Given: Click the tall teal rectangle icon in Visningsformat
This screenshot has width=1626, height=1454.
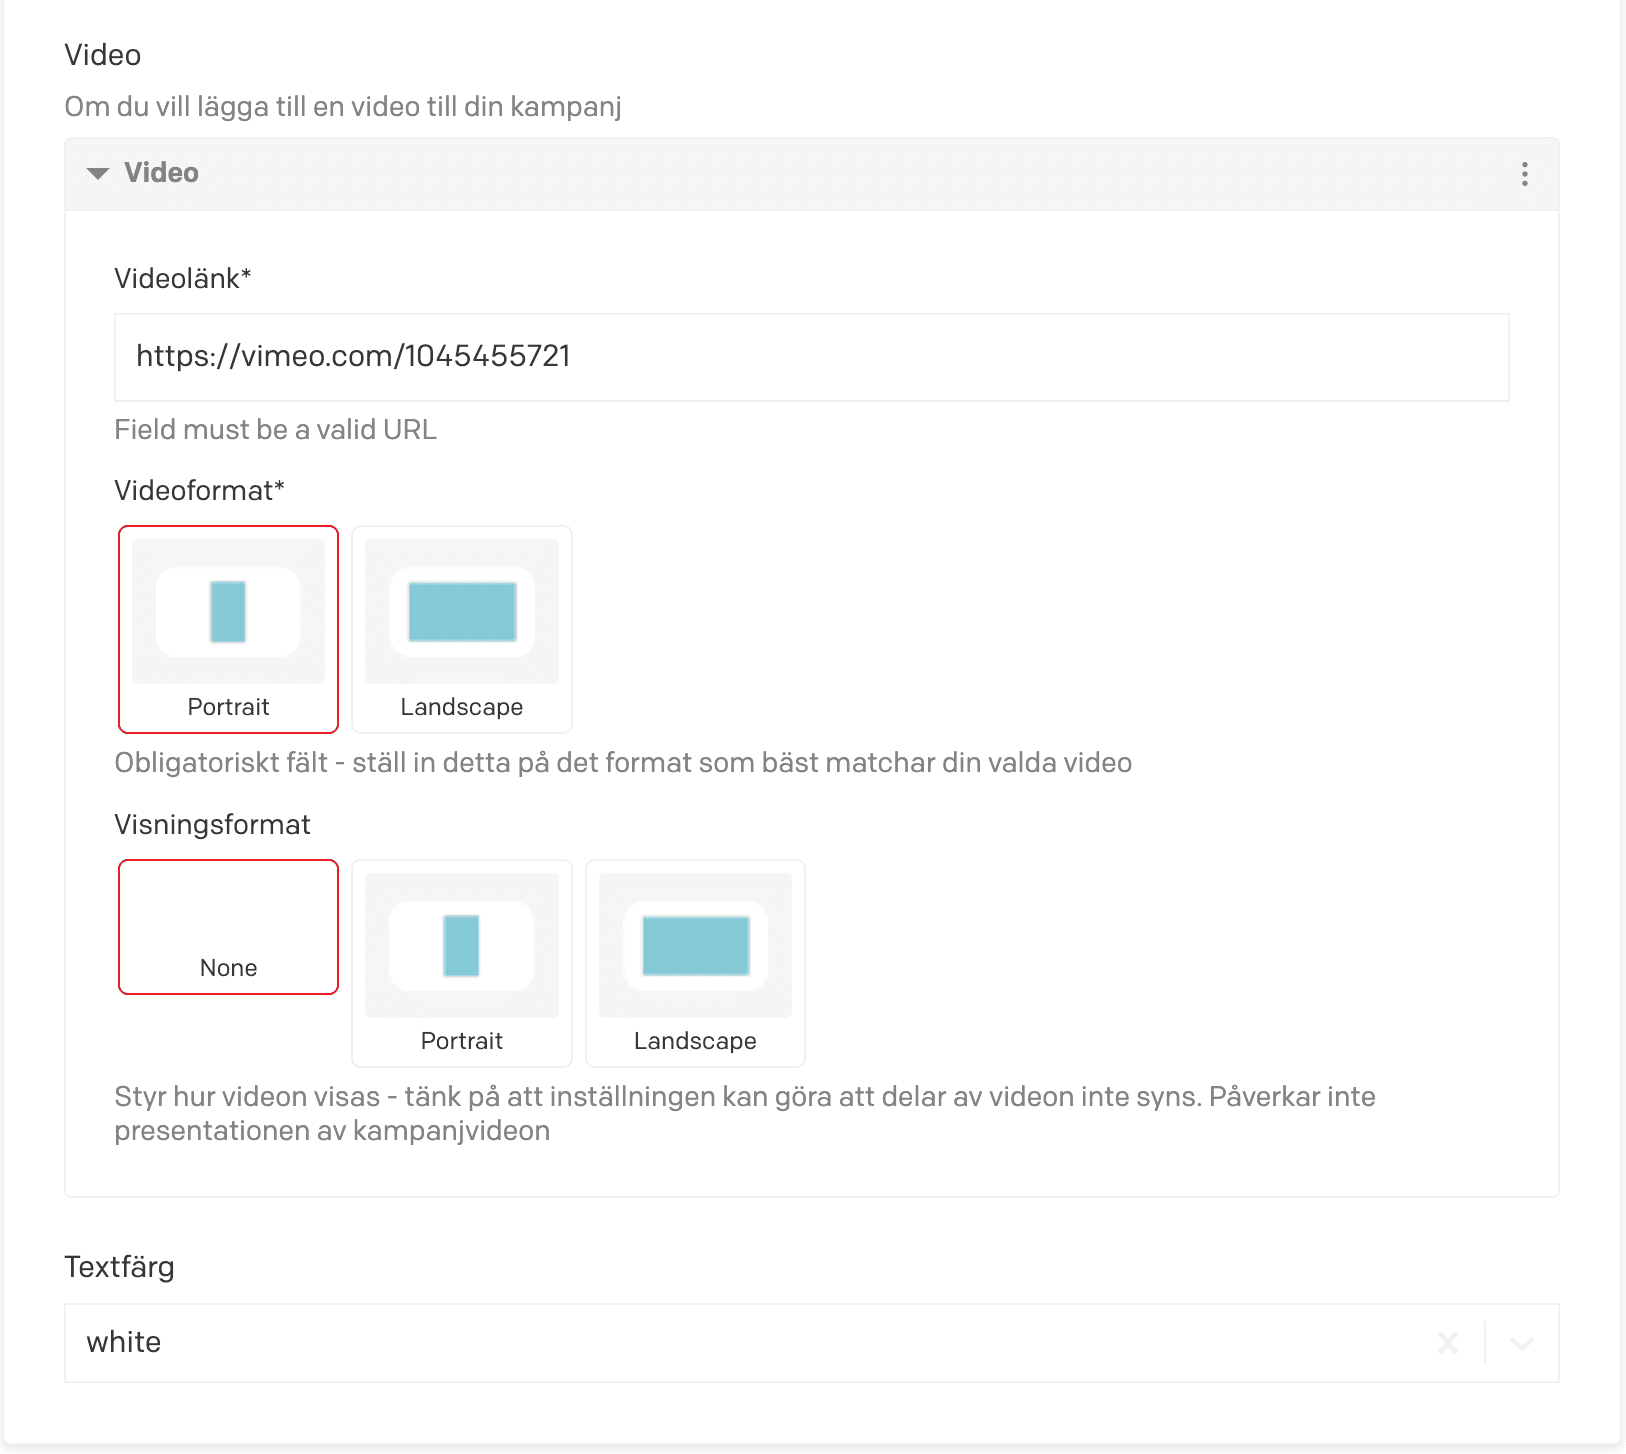Looking at the screenshot, I should point(461,946).
